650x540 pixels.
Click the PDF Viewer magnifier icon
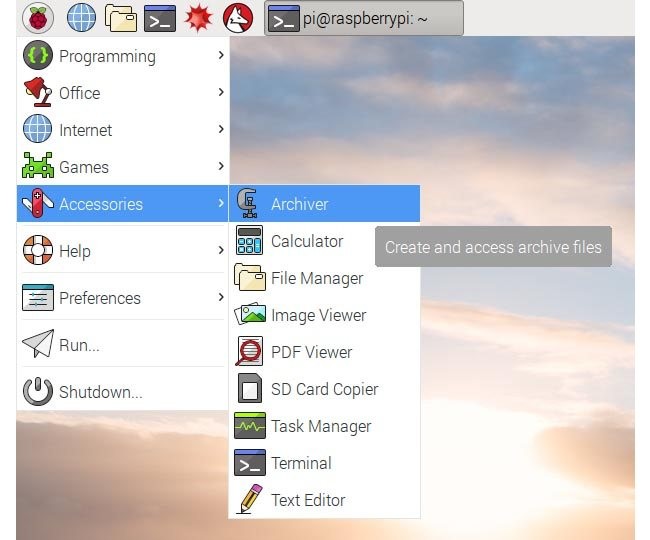pos(249,351)
